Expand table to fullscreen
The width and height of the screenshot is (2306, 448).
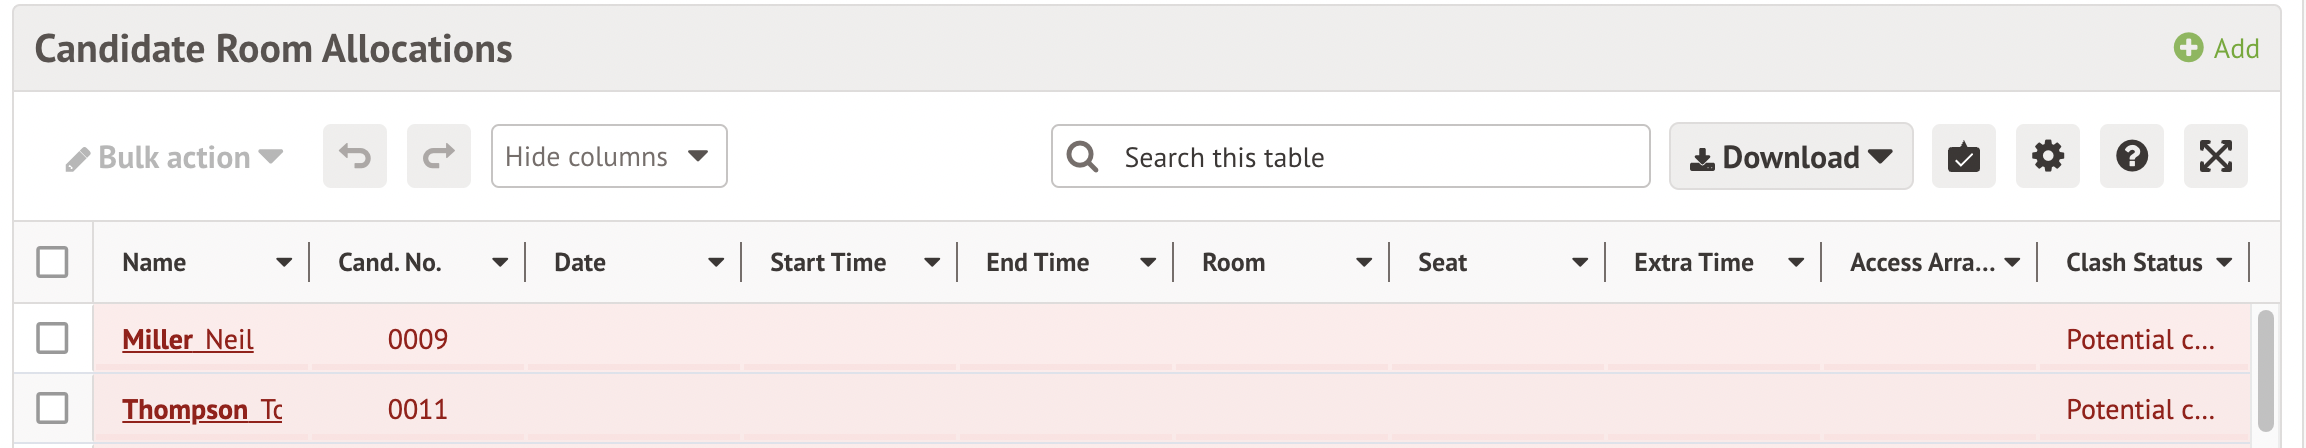click(x=2215, y=156)
